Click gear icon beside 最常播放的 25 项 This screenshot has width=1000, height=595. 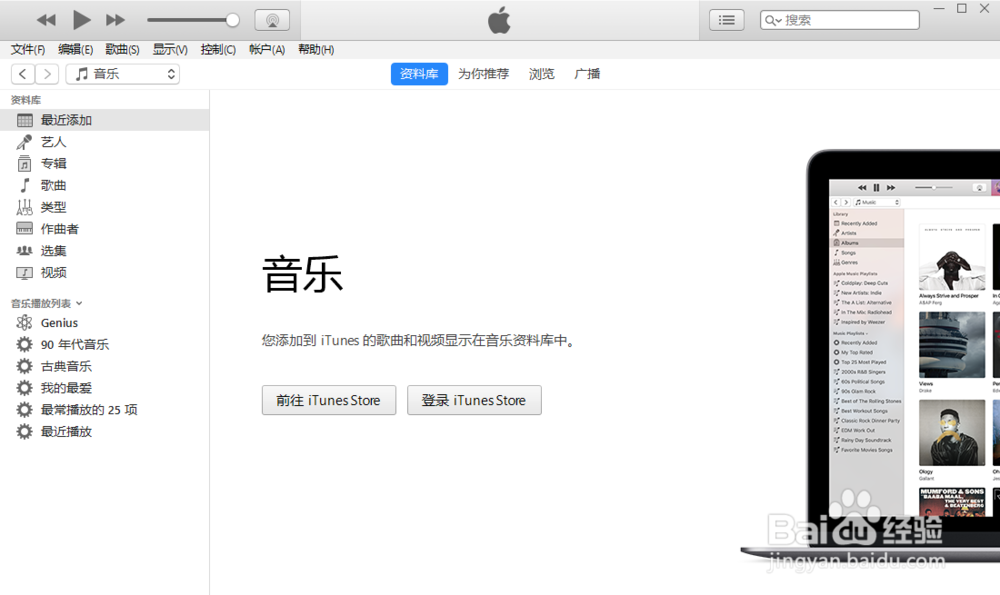pyautogui.click(x=24, y=409)
